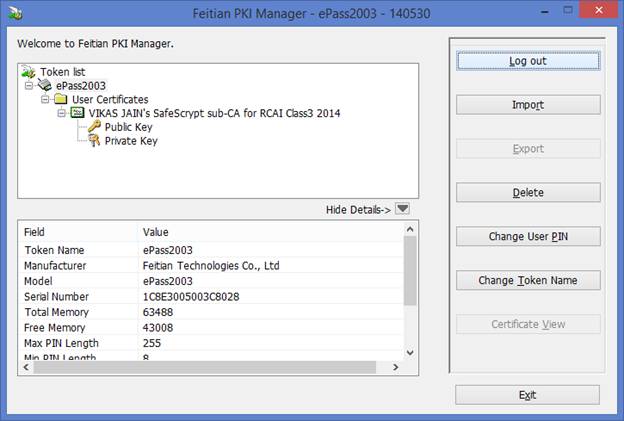
Task: Click the Import button
Action: (x=528, y=105)
